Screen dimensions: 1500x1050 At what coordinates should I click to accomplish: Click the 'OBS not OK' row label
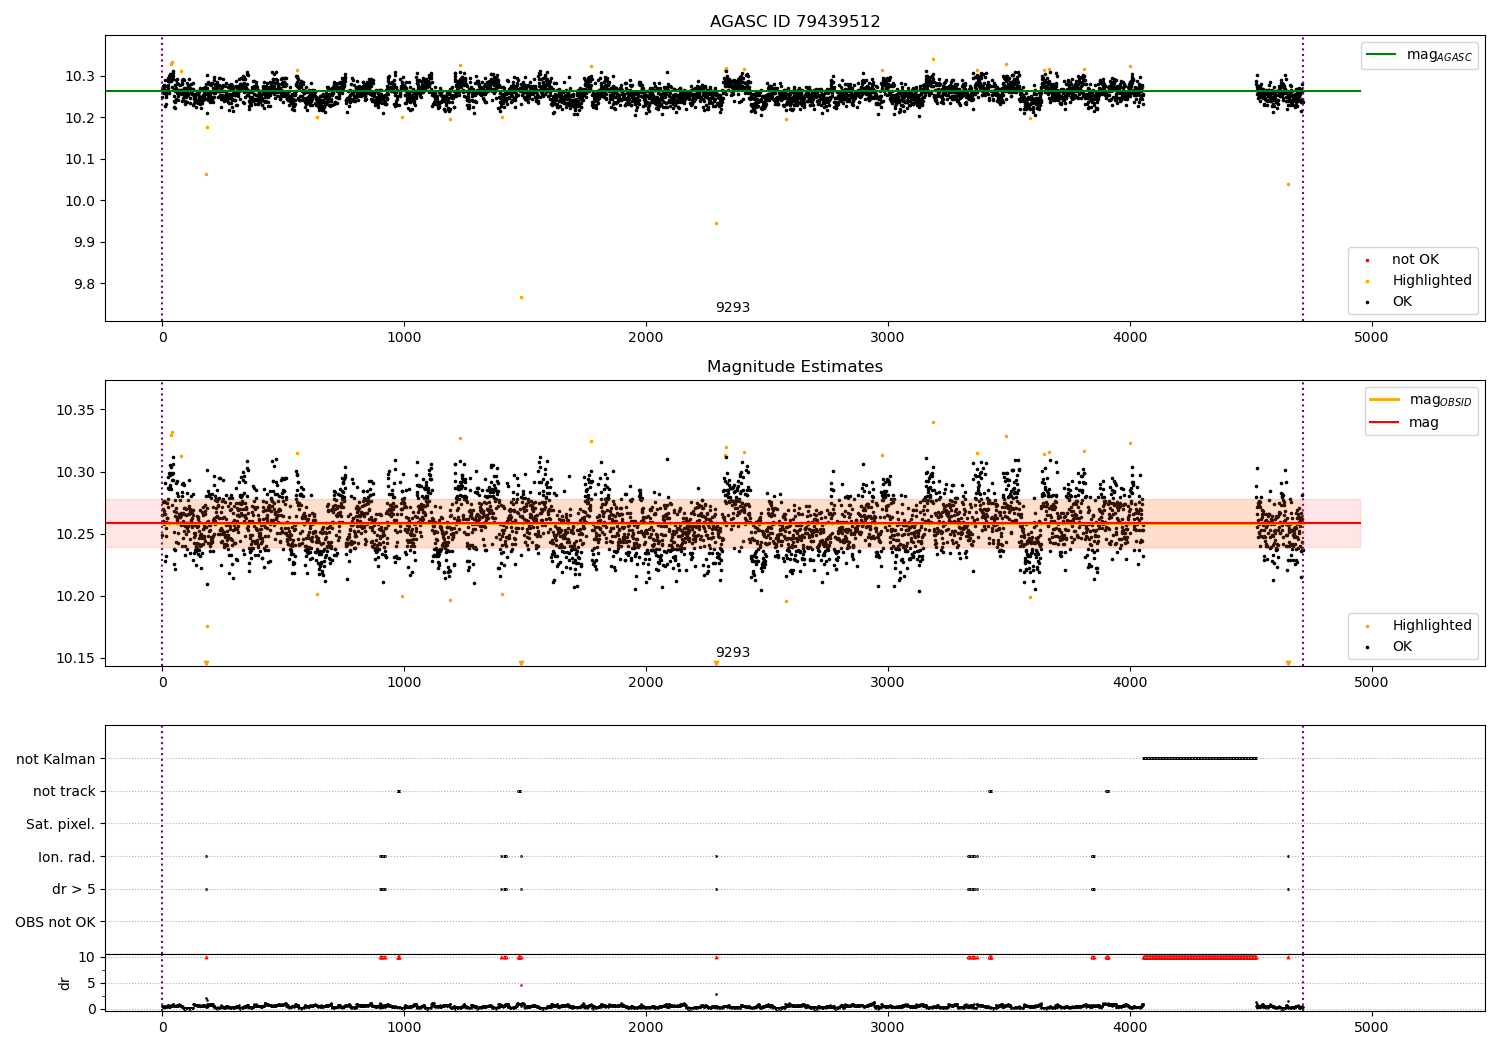coord(56,922)
